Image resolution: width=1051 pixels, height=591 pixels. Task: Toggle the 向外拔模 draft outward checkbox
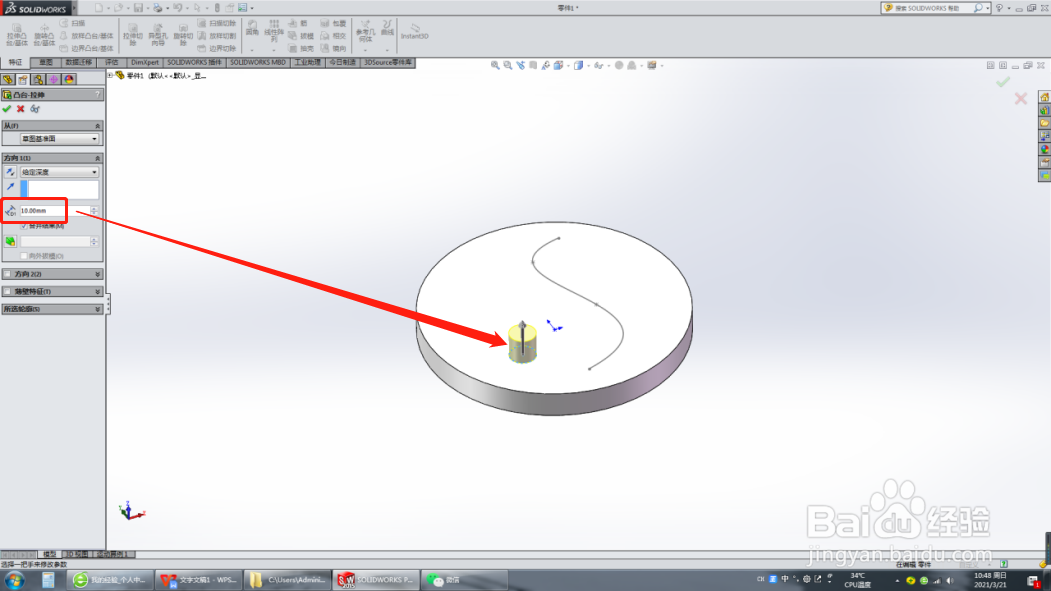pyautogui.click(x=24, y=256)
